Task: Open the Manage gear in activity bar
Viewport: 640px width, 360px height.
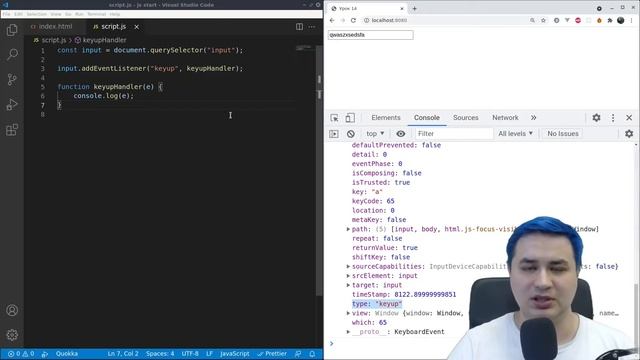Action: 12,335
